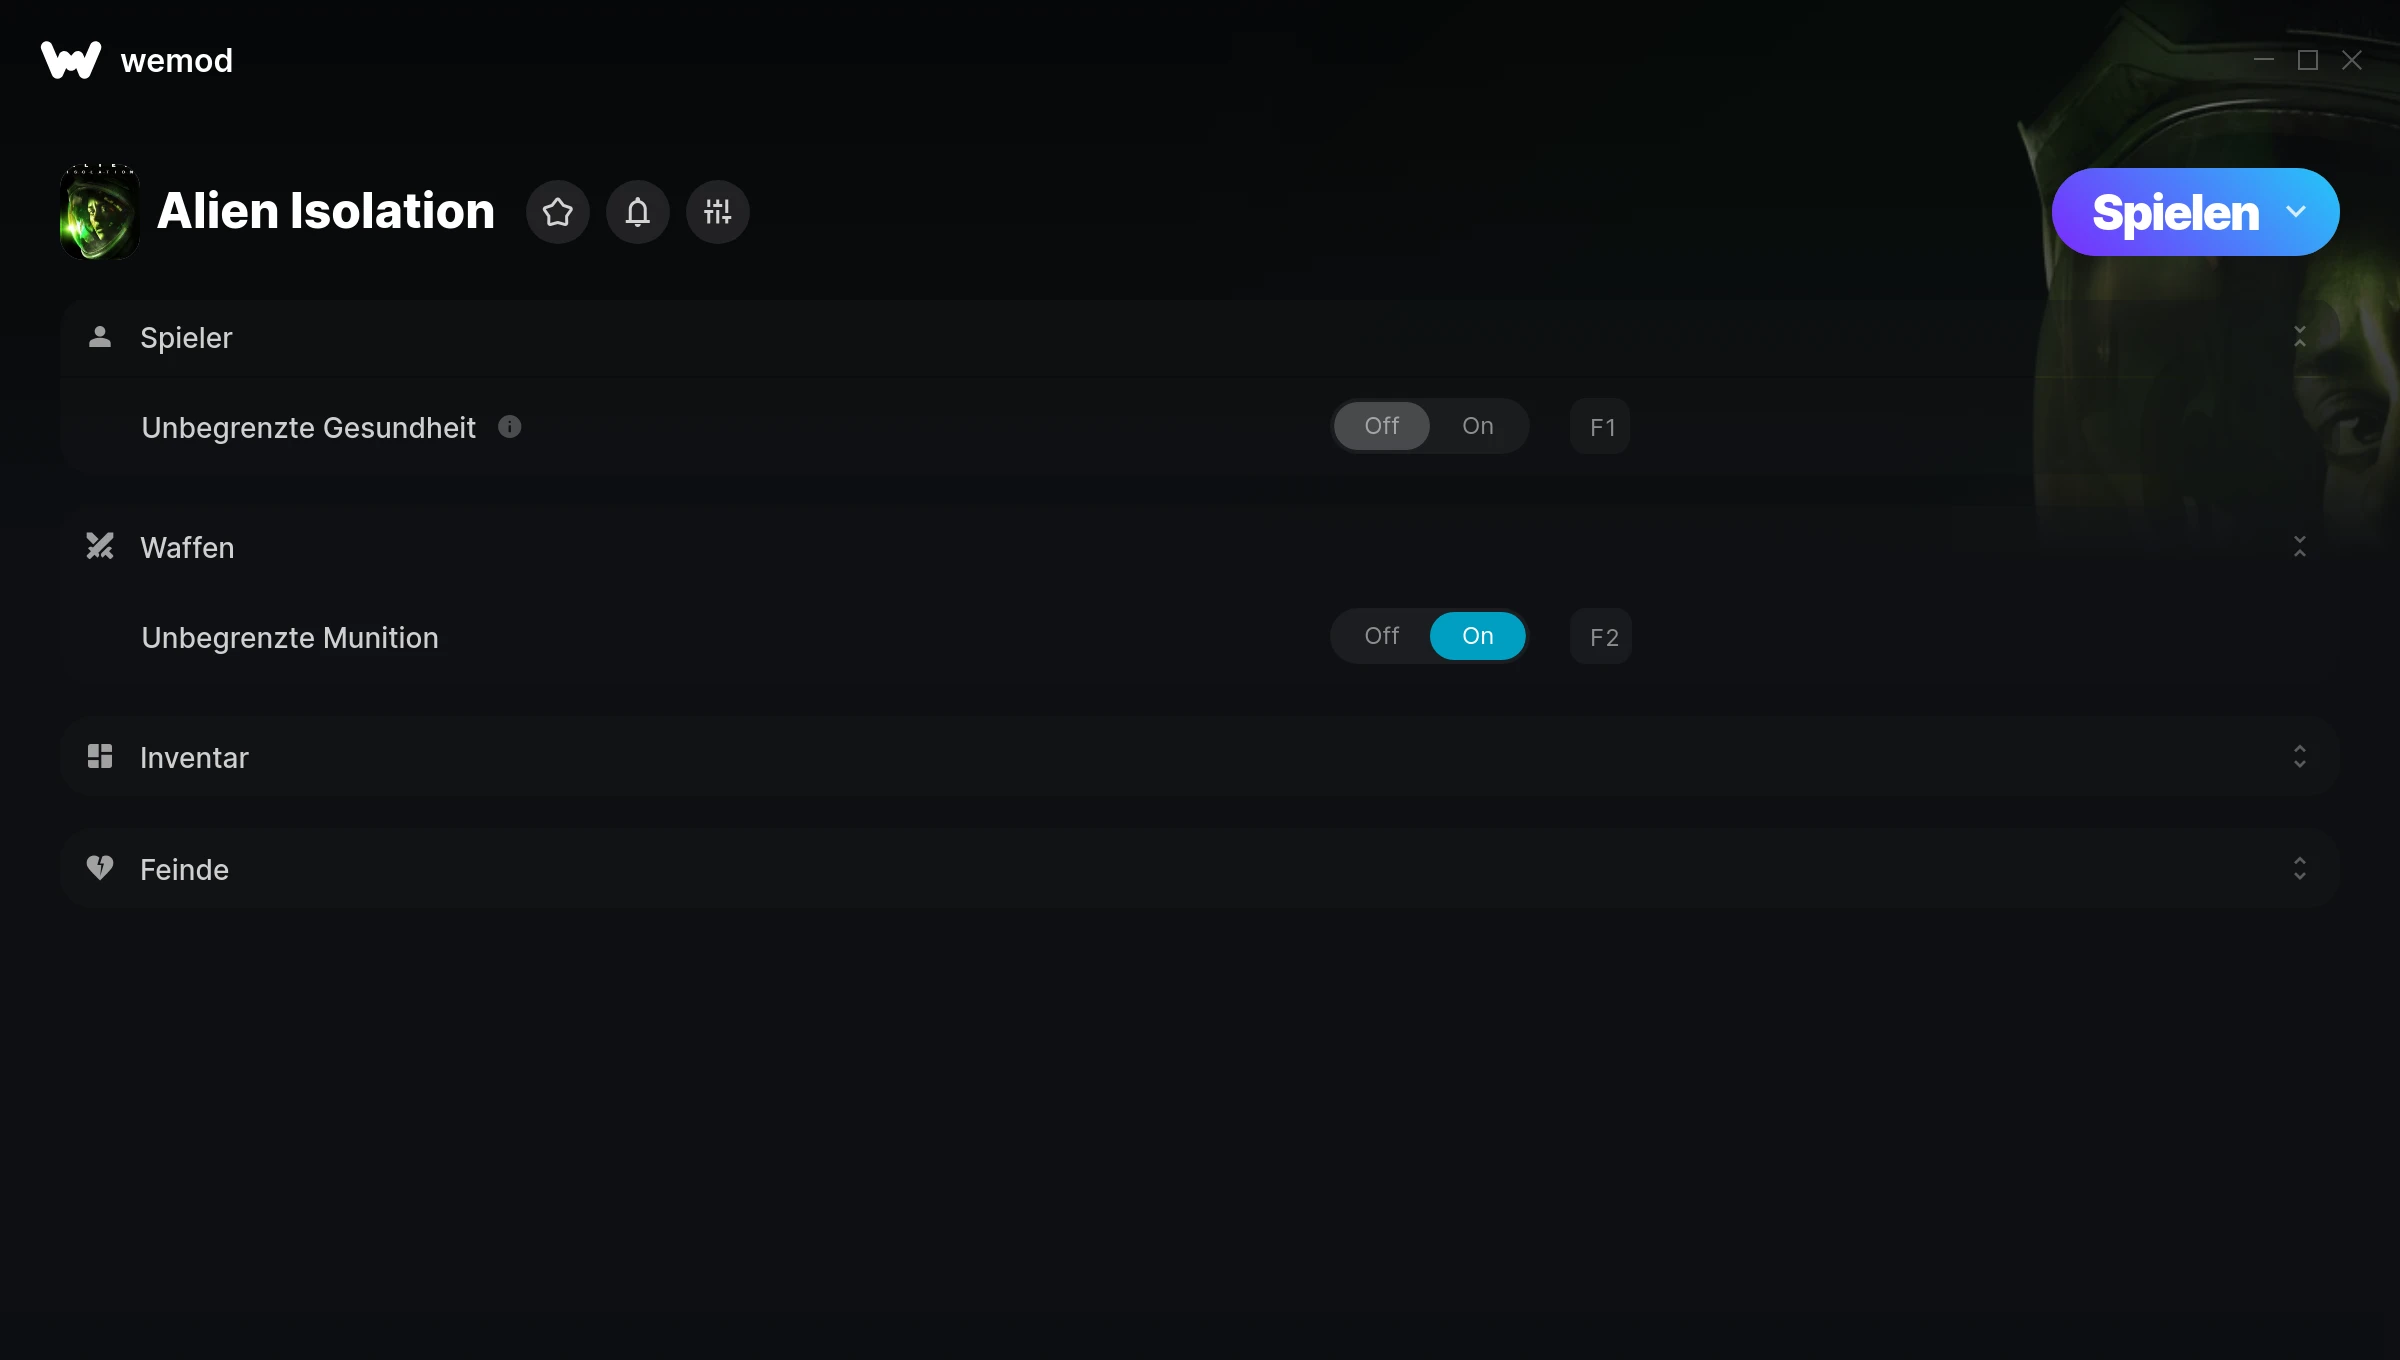Turn On Unbegrenzte Gesundheit

pyautogui.click(x=1478, y=426)
